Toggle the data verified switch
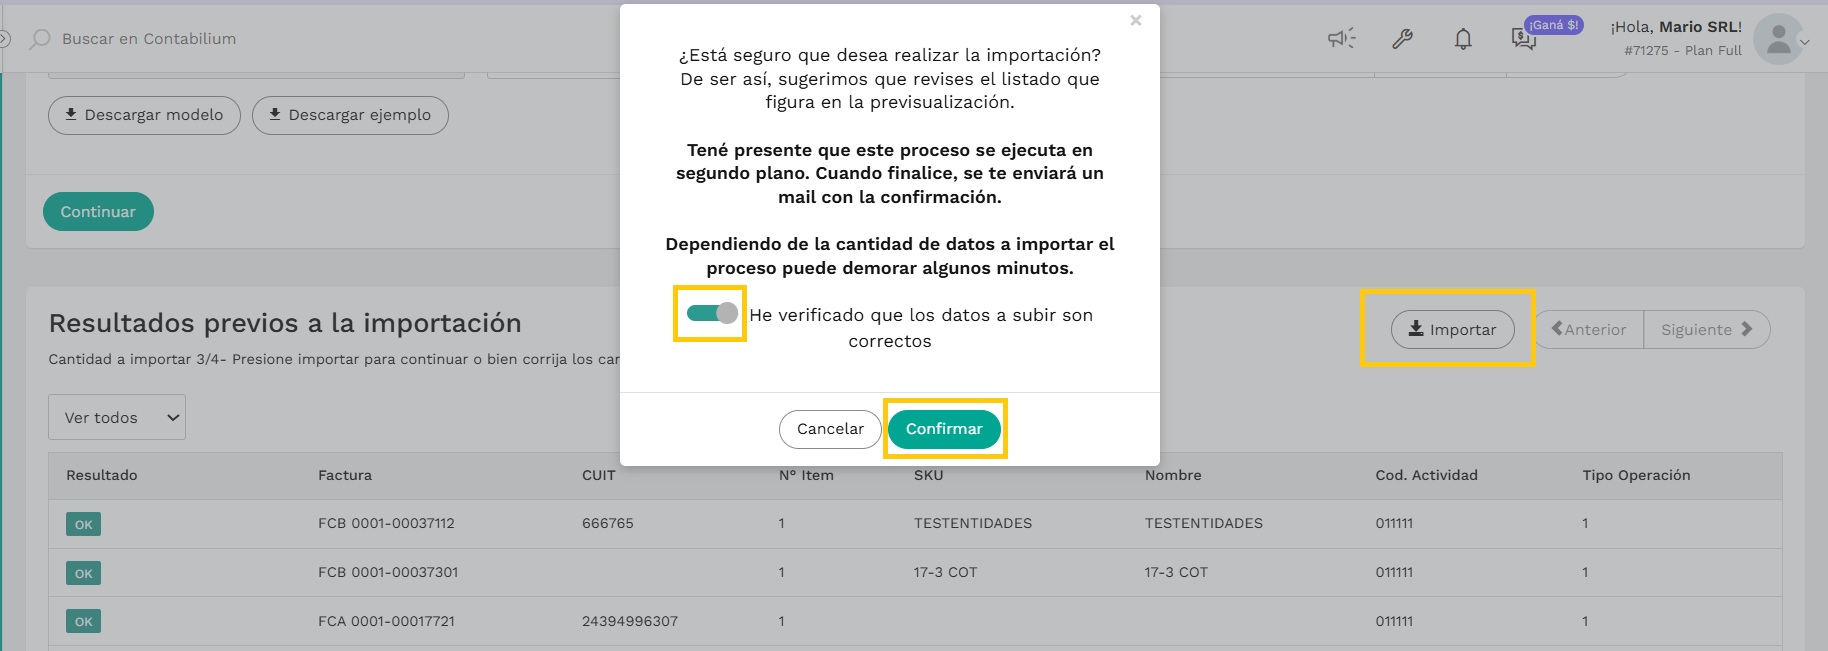The height and width of the screenshot is (651, 1828). click(x=712, y=313)
